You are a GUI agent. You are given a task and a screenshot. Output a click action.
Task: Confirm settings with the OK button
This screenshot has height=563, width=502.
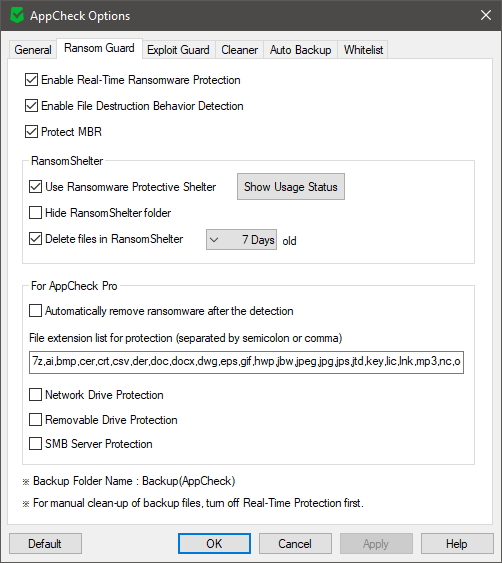click(214, 544)
